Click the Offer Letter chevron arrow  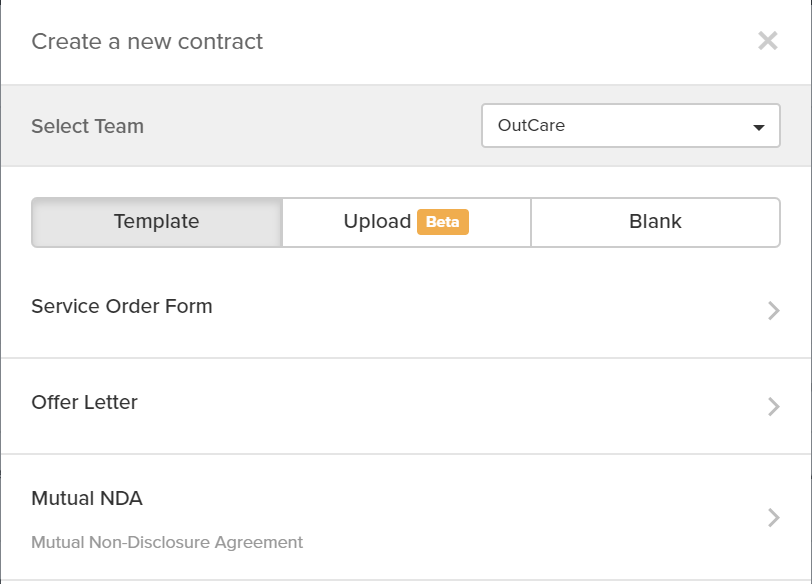773,406
